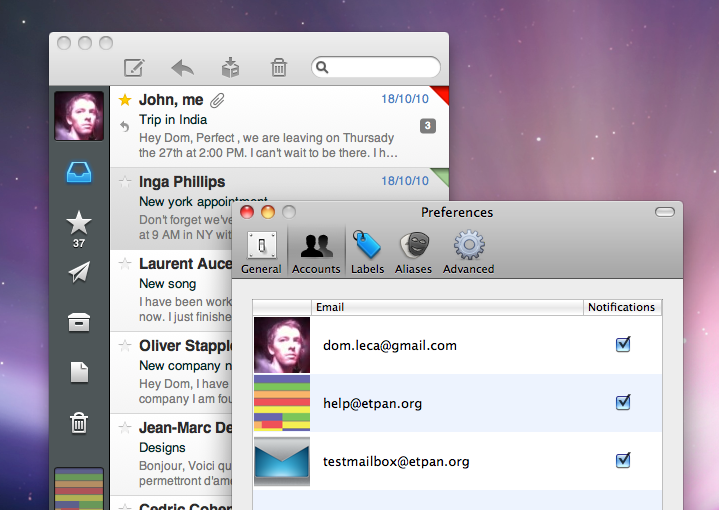Click the Notifications column header

click(x=622, y=307)
